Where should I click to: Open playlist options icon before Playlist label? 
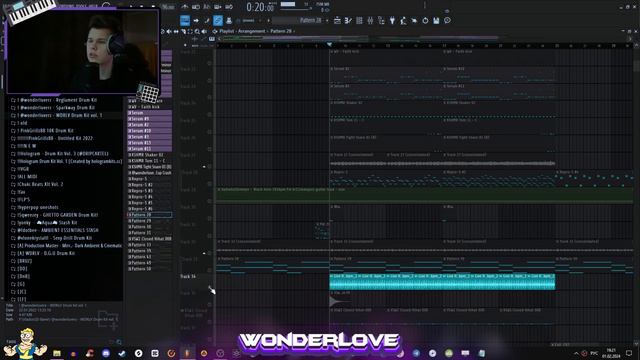(x=215, y=31)
